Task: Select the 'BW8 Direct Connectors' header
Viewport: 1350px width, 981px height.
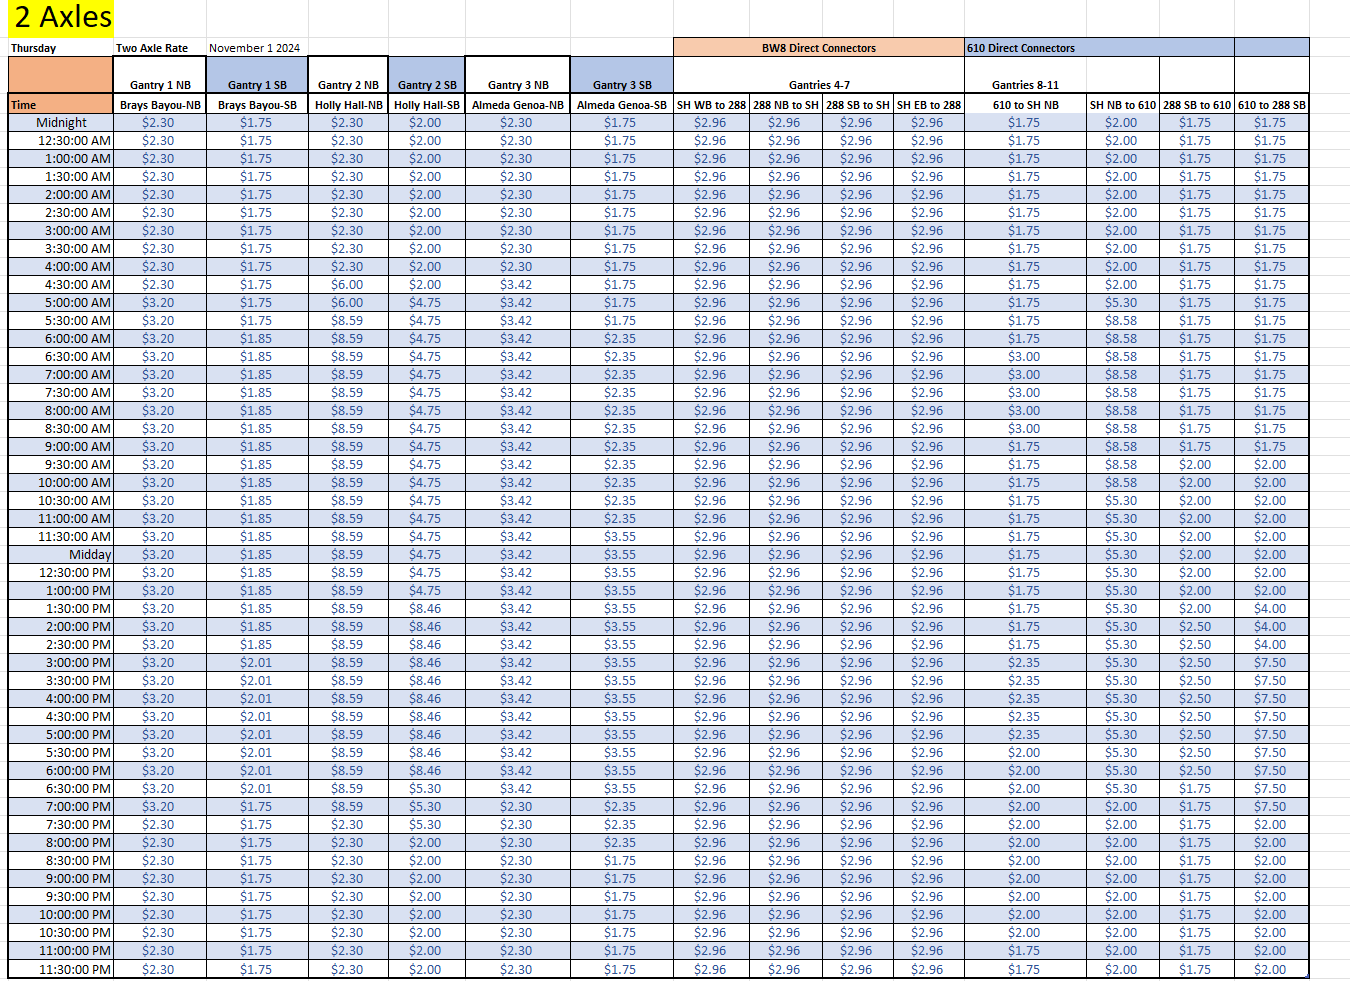Action: (x=819, y=48)
